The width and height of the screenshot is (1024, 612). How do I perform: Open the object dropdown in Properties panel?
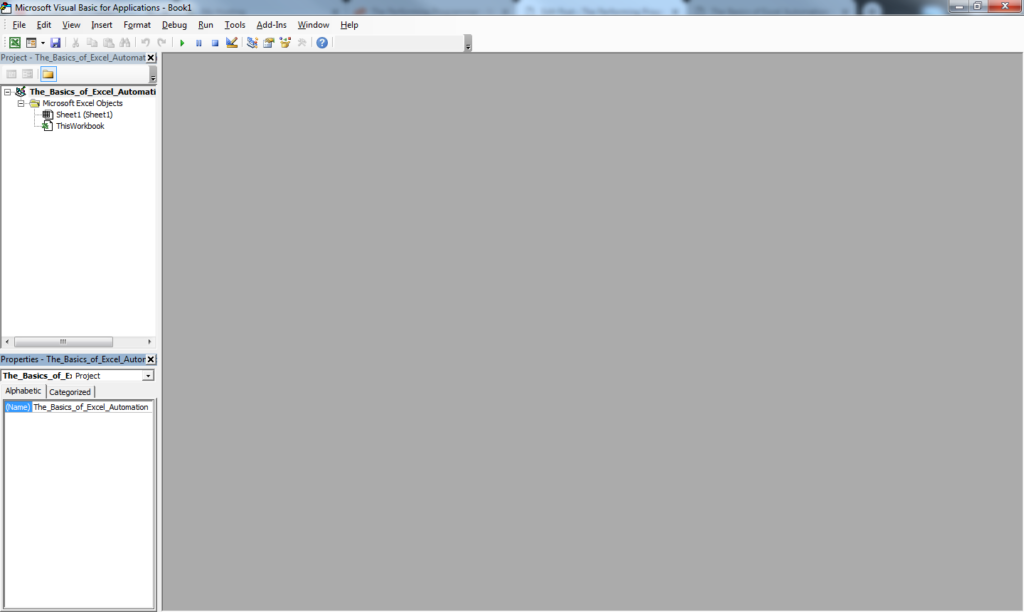tap(148, 376)
